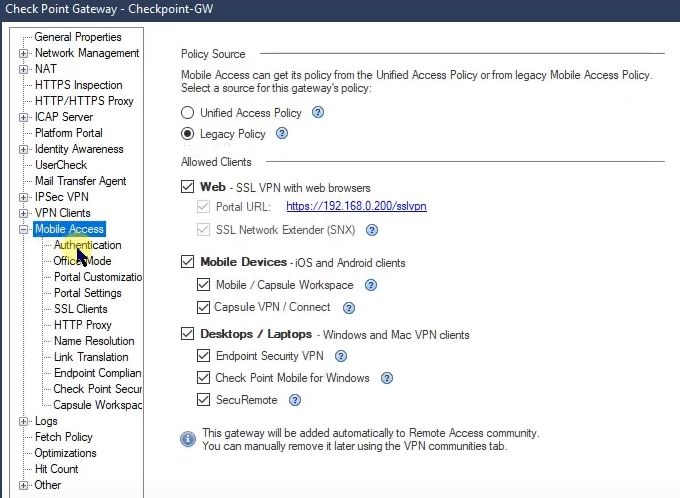Expand the NAT tree node
This screenshot has width=680, height=498.
point(23,69)
